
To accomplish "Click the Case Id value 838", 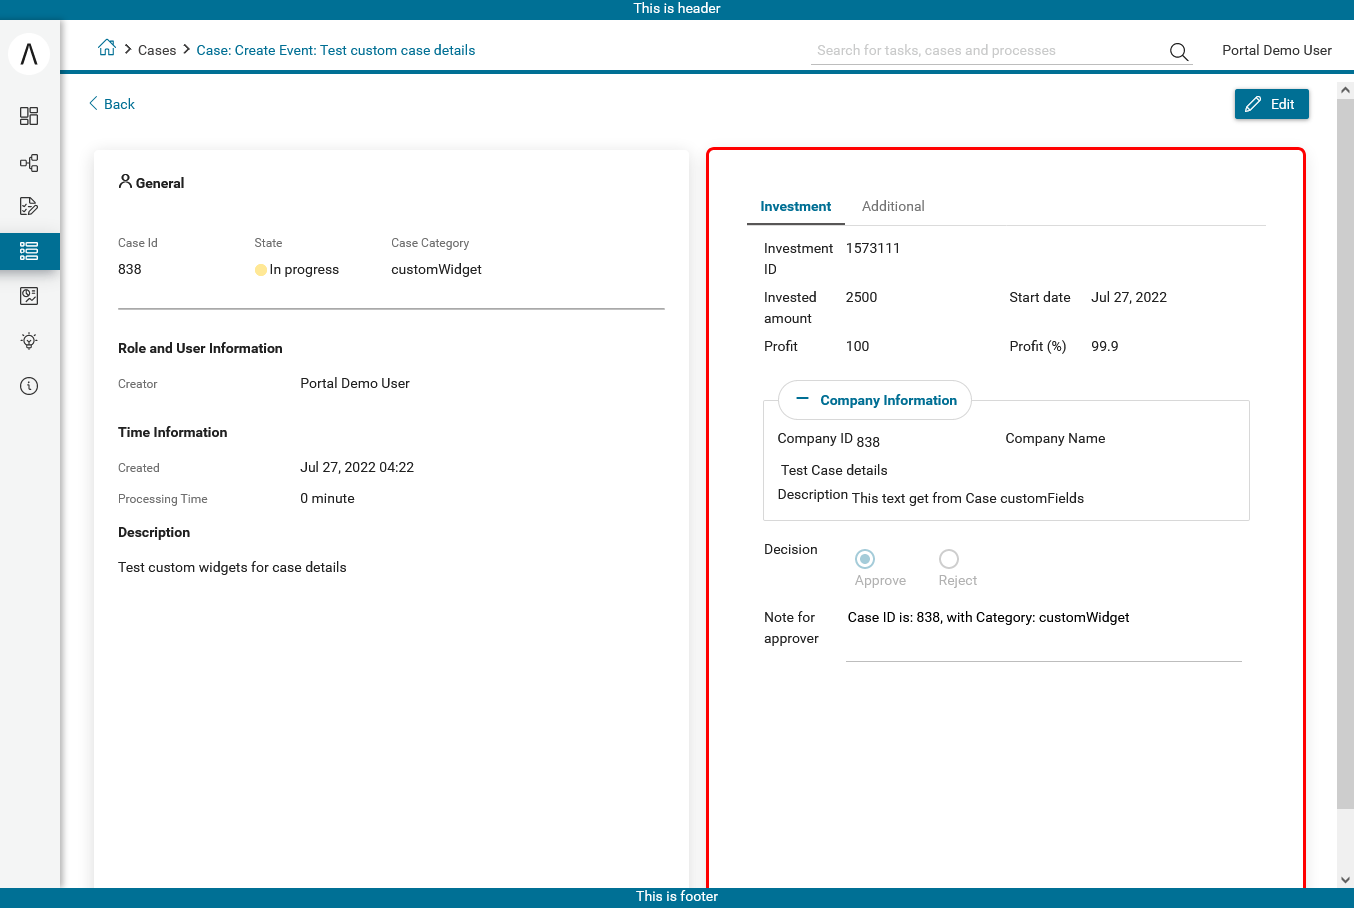I will (x=130, y=269).
